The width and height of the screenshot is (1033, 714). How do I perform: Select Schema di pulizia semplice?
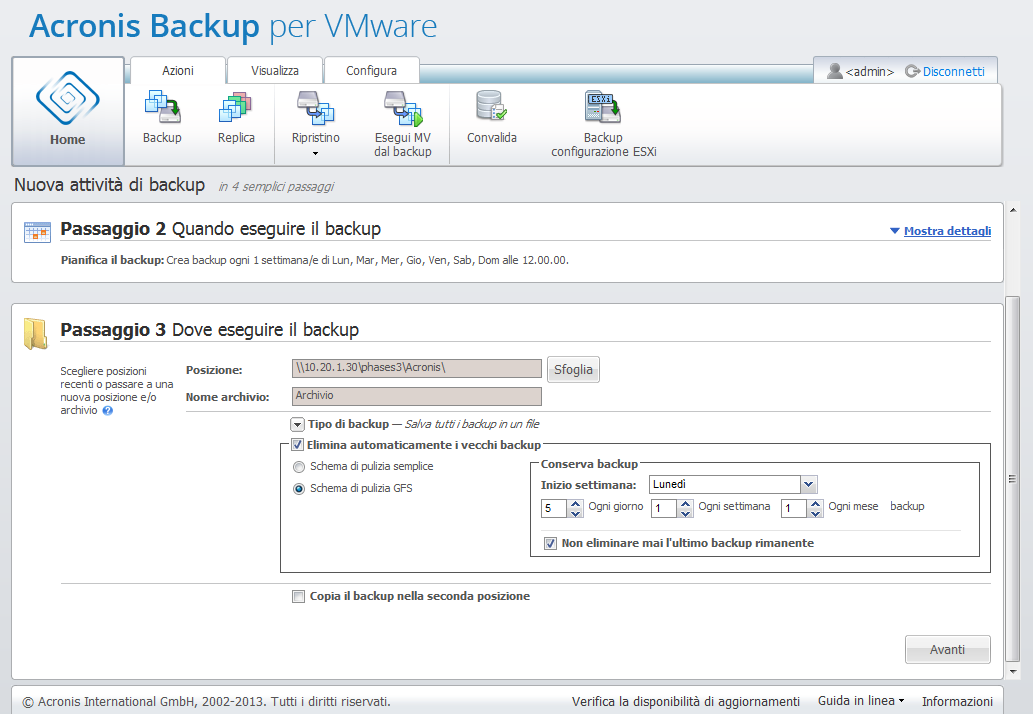pyautogui.click(x=299, y=467)
